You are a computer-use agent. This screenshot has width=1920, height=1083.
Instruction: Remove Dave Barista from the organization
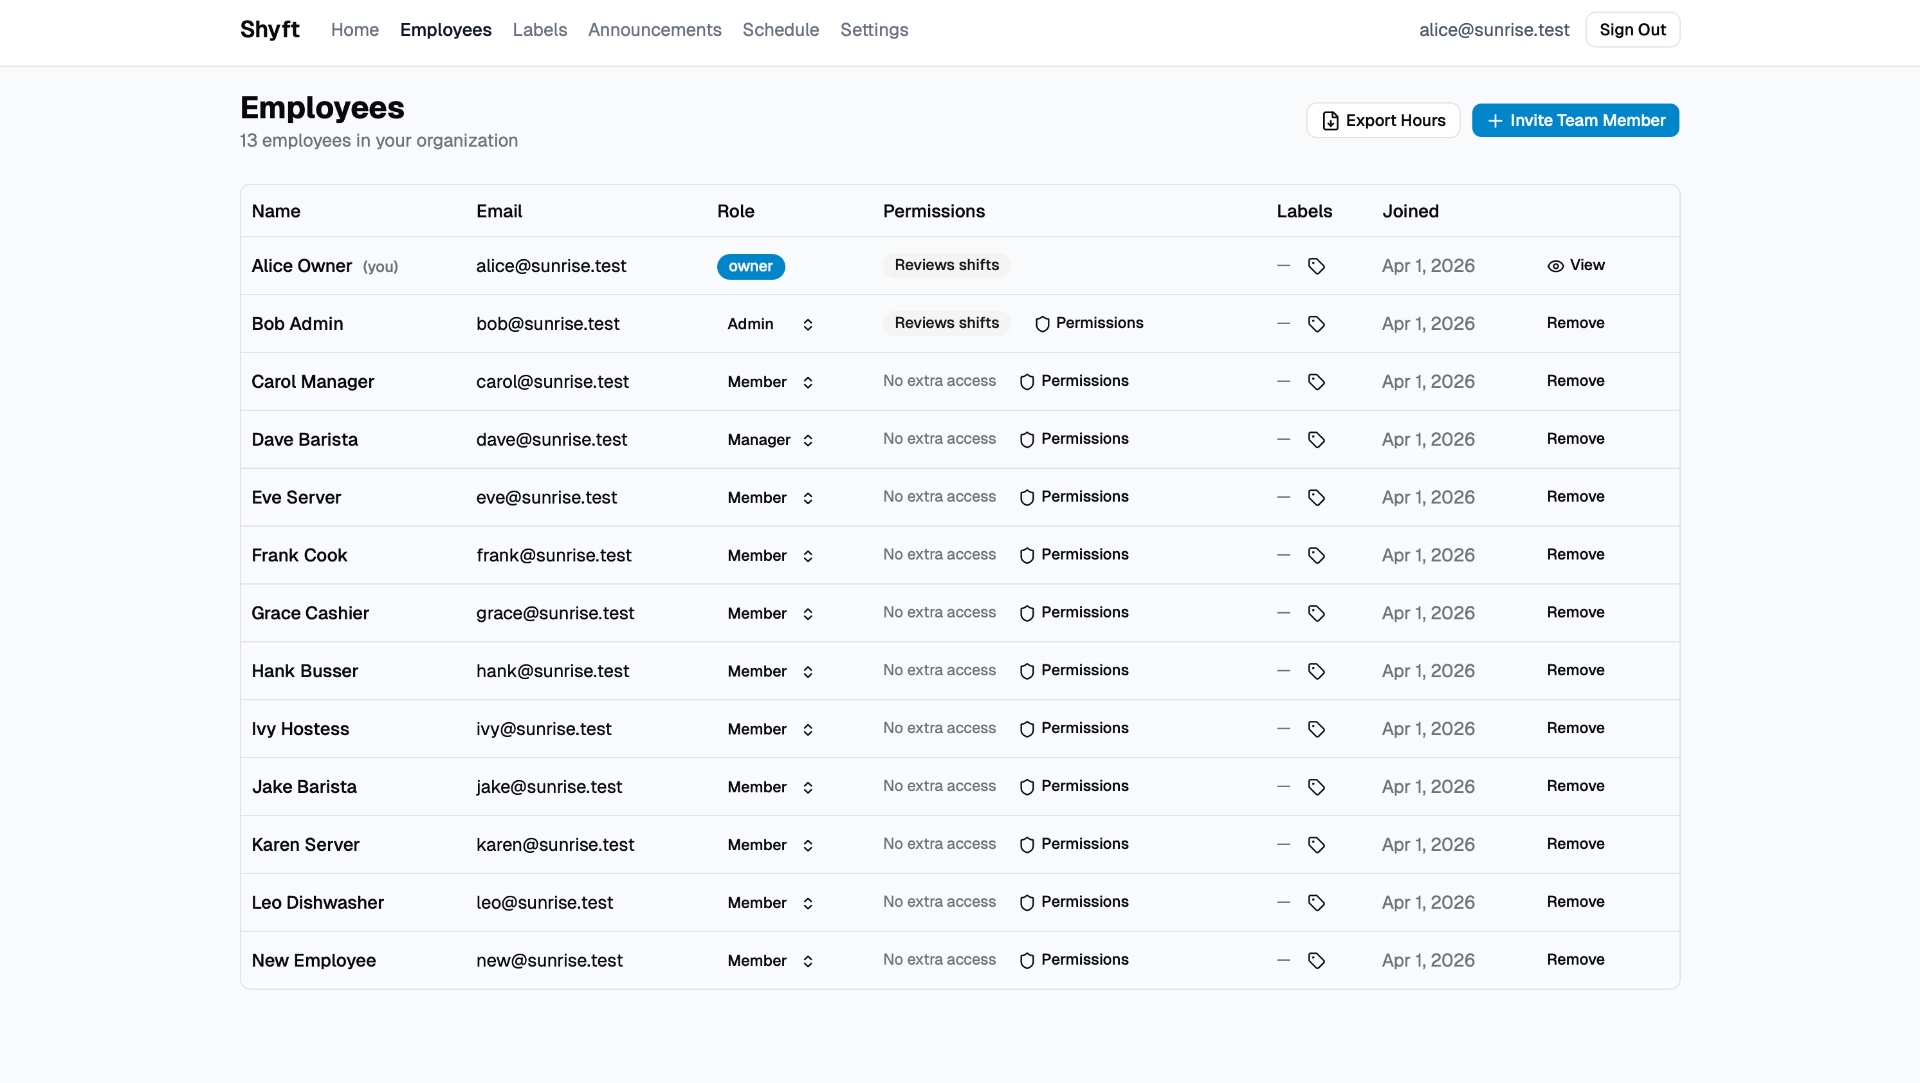1576,439
